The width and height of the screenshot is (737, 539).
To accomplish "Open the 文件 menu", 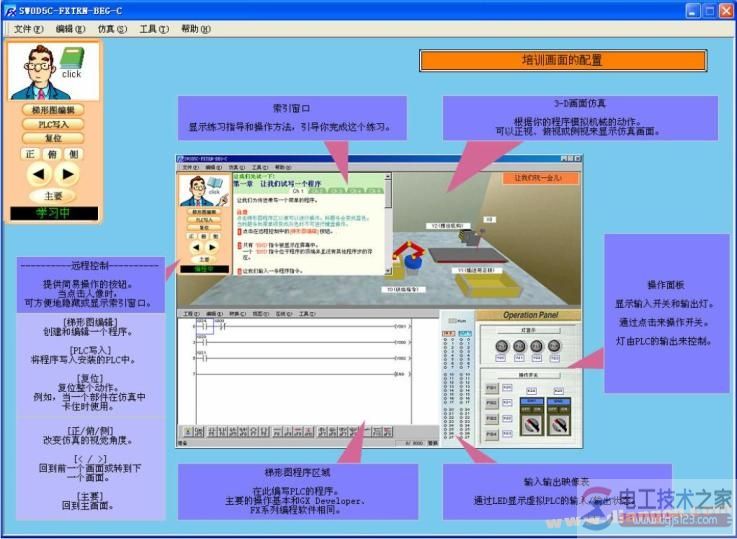I will pyautogui.click(x=28, y=29).
